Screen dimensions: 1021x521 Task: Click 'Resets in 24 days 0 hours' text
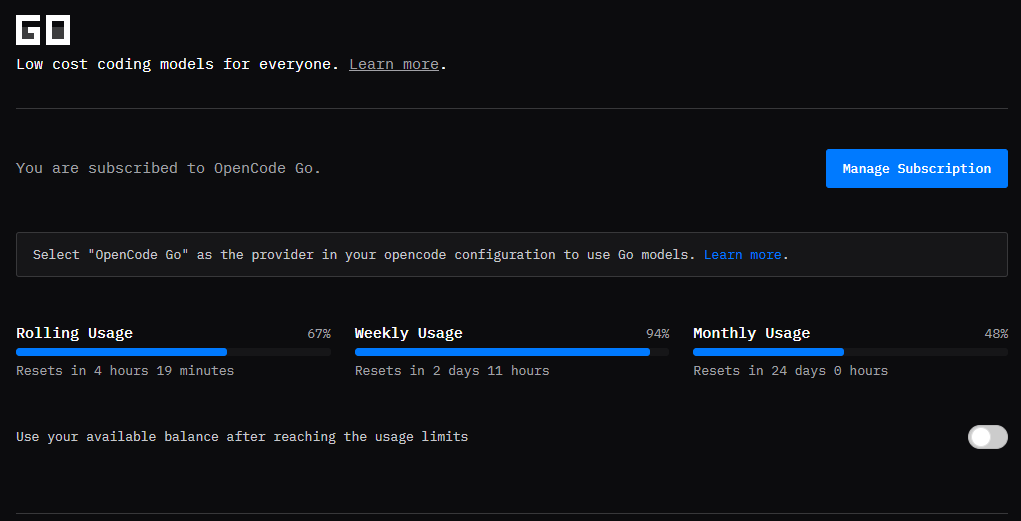[790, 371]
